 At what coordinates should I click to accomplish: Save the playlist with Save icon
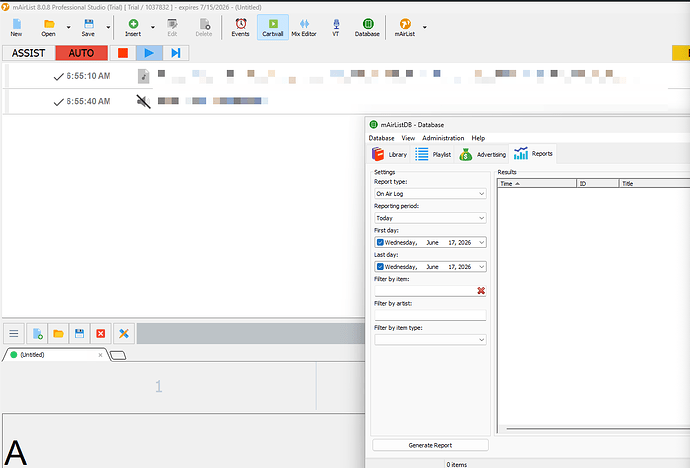88,27
